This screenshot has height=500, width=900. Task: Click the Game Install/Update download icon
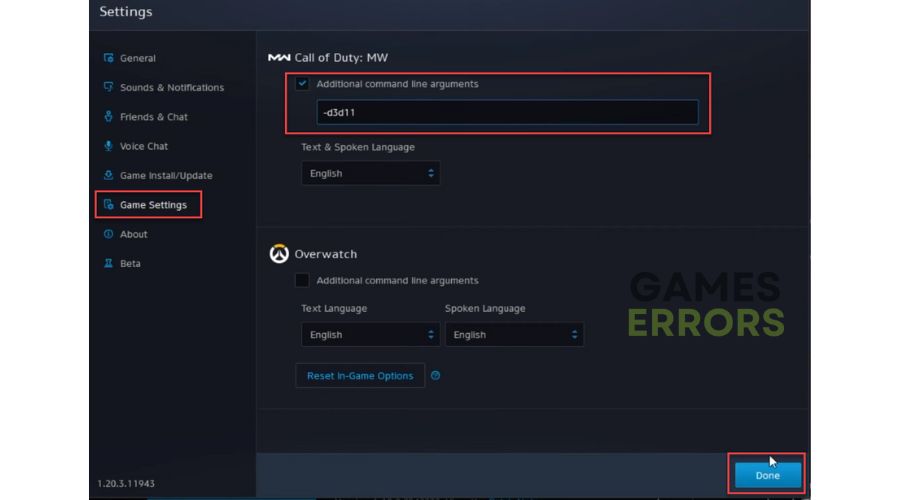click(x=108, y=175)
